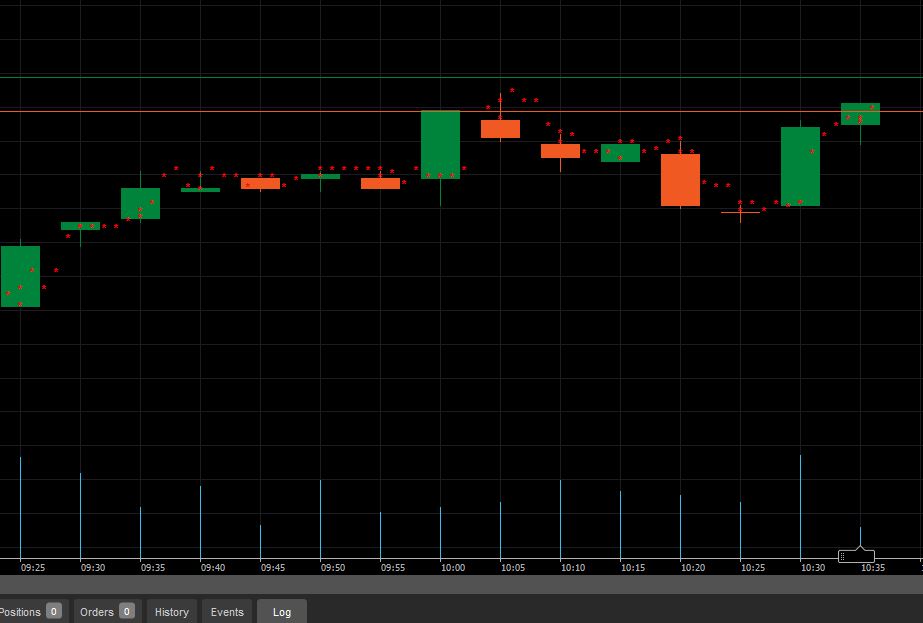The image size is (923, 623).
Task: Click the 09:40 time axis label
Action: coord(213,568)
